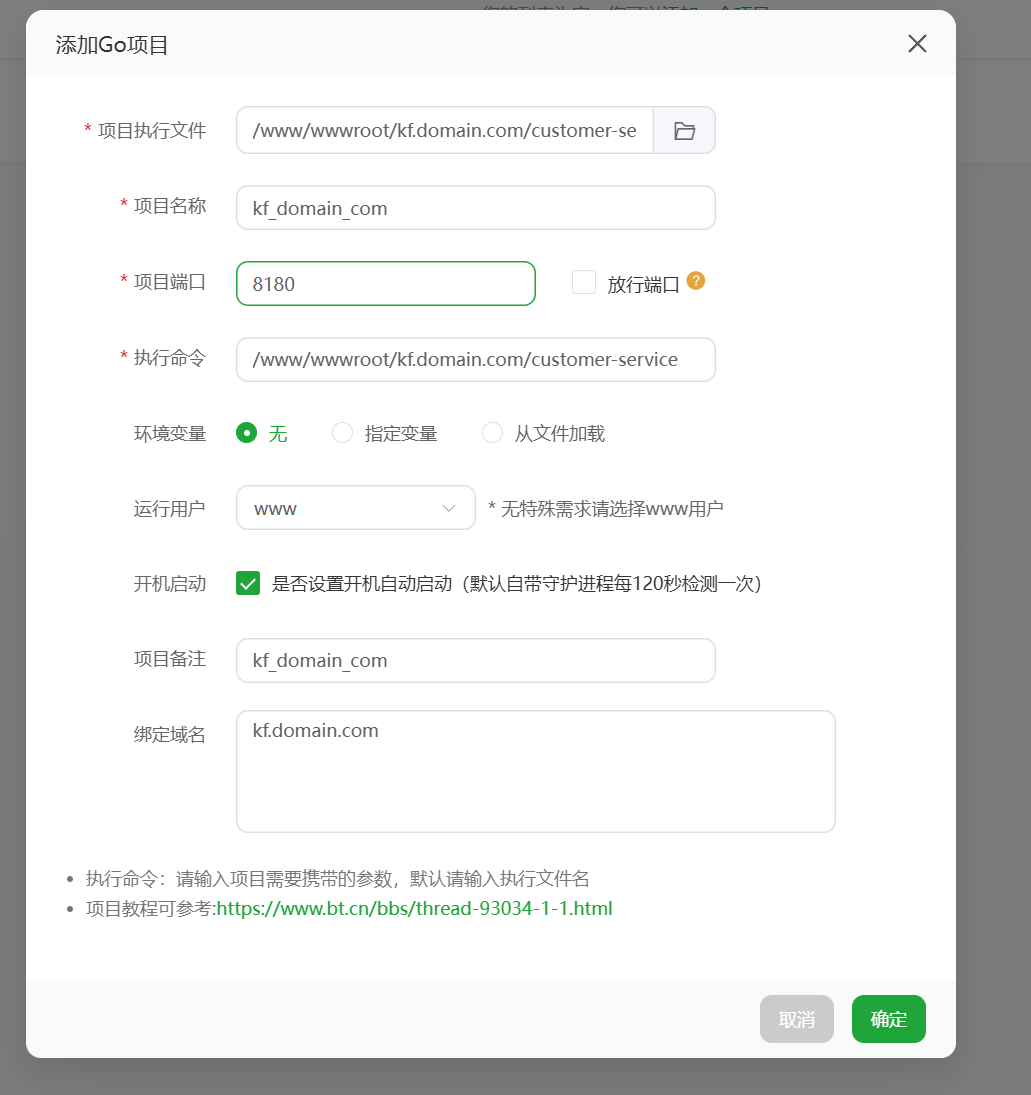Focus the 项目备注 remark field
The height and width of the screenshot is (1095, 1031).
475,661
